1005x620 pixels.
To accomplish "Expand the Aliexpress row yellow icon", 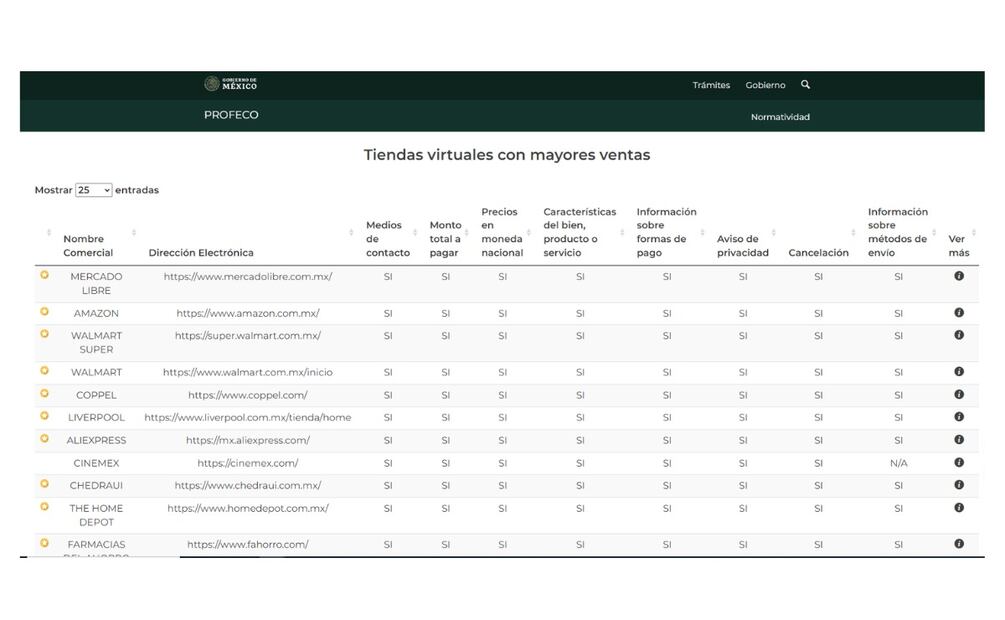I will tap(44, 439).
